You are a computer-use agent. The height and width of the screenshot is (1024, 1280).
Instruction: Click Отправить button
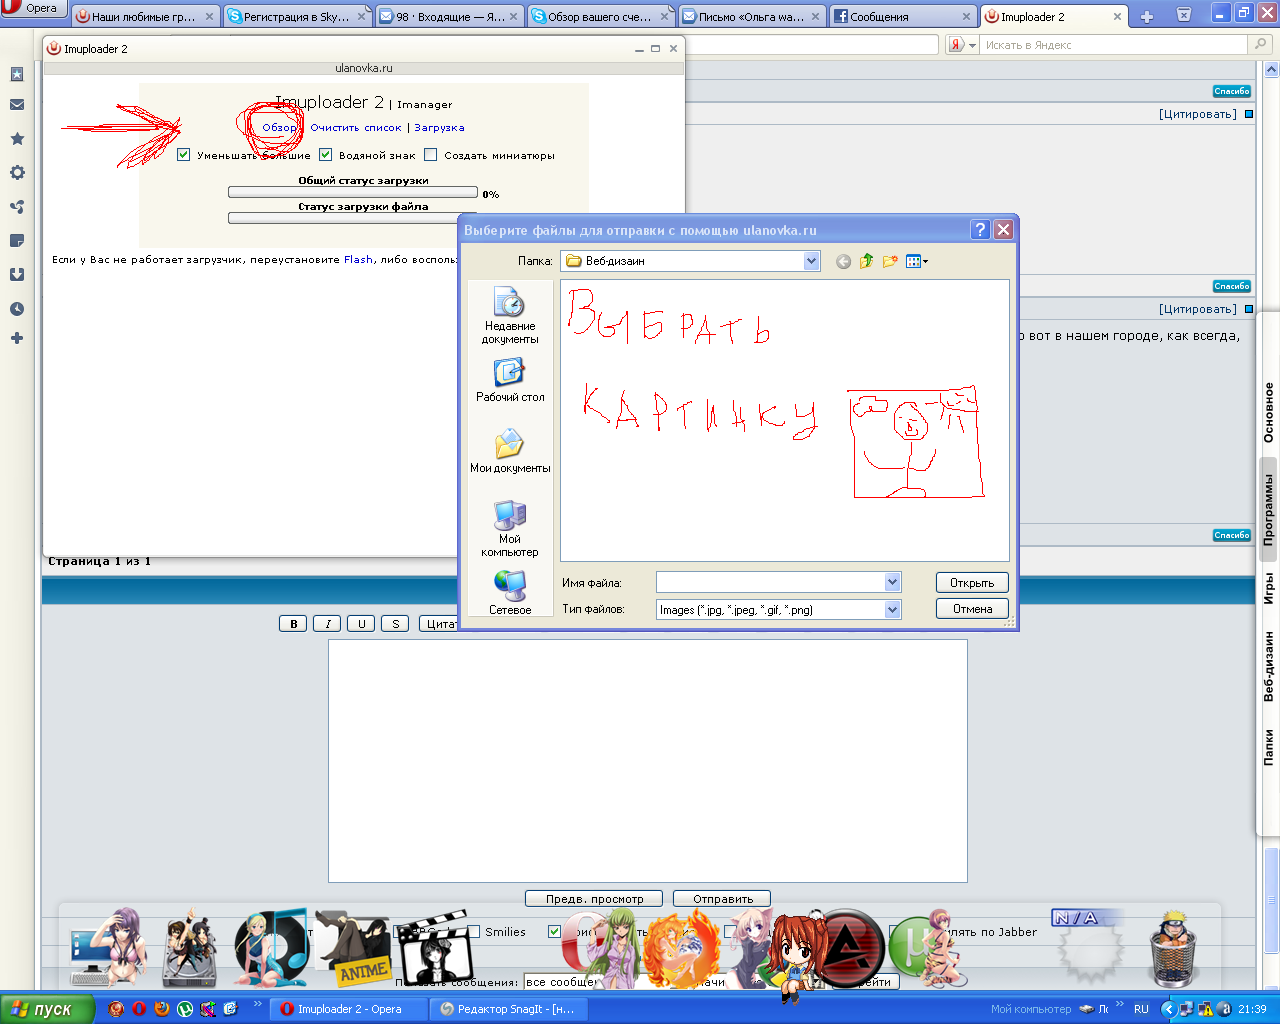(x=722, y=899)
